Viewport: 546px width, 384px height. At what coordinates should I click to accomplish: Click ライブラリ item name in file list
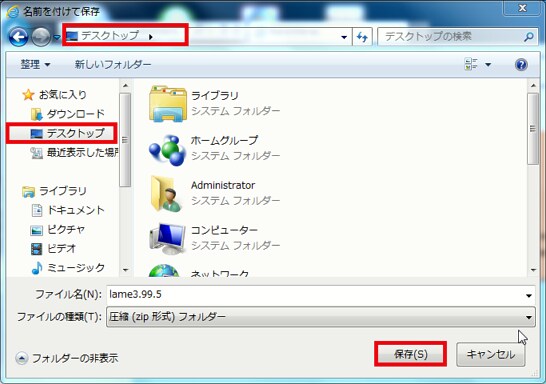[214, 95]
